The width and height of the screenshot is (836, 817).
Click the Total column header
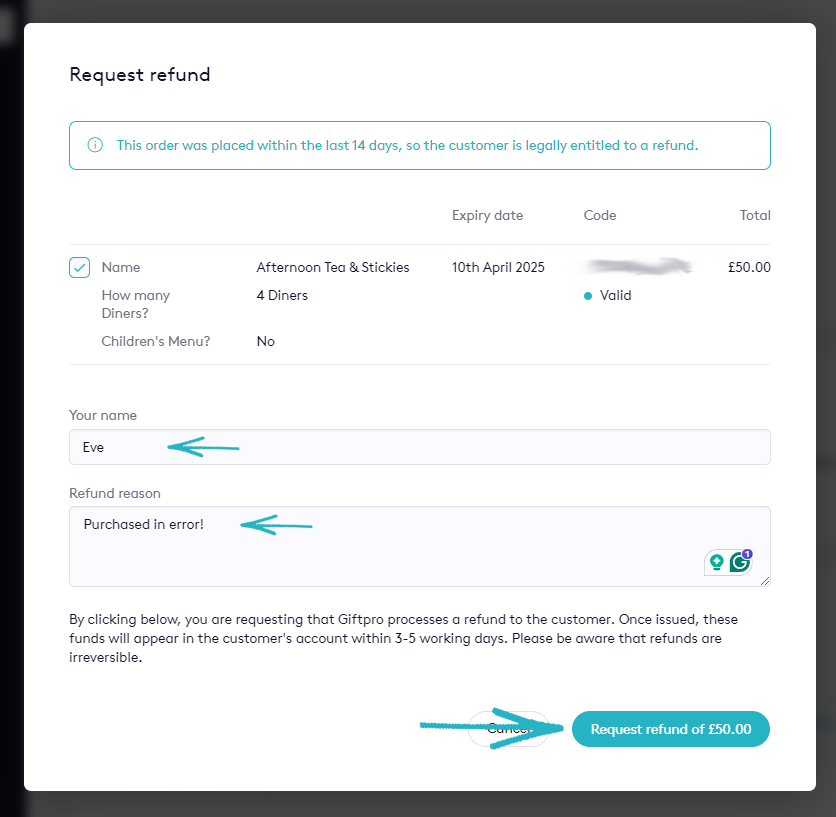(x=755, y=216)
